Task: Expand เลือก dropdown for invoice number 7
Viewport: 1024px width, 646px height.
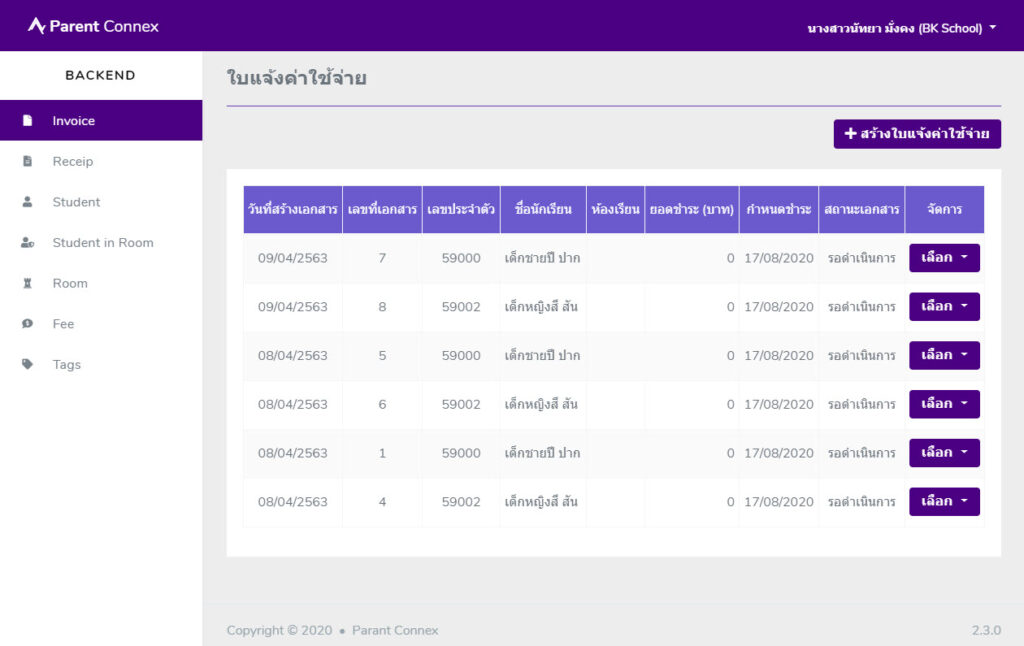Action: [x=943, y=258]
